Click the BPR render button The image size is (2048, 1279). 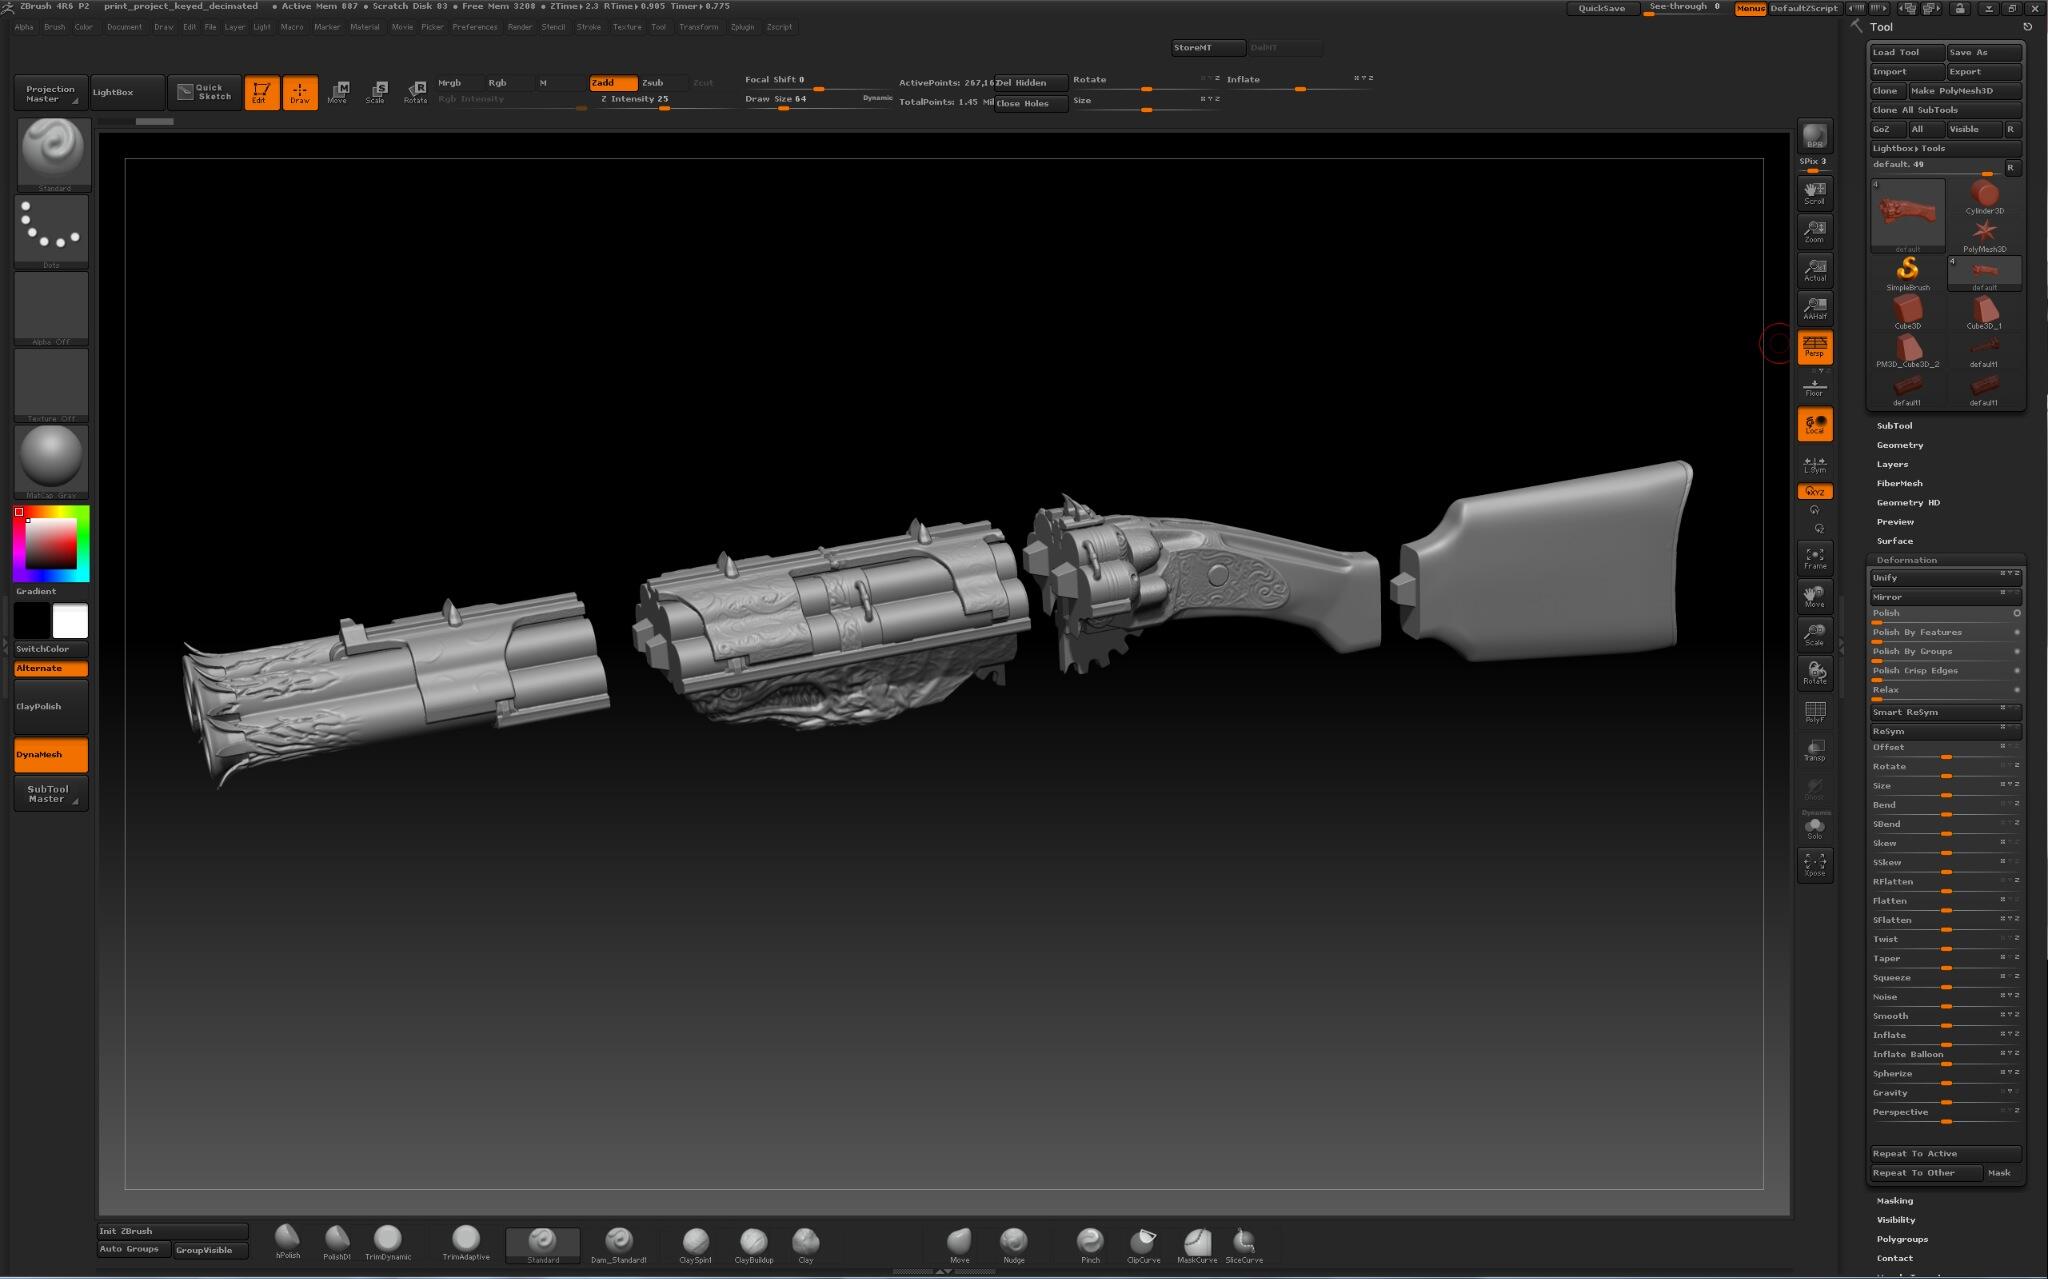(x=1815, y=136)
